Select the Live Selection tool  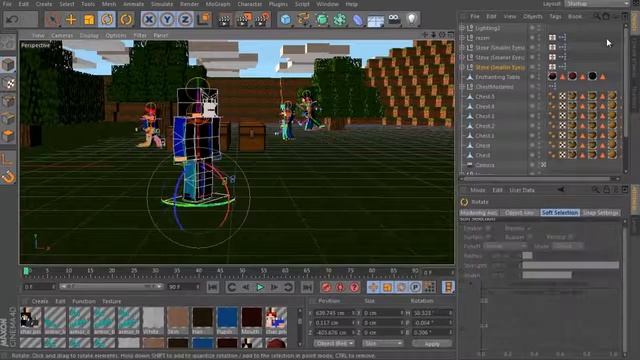[x=53, y=19]
